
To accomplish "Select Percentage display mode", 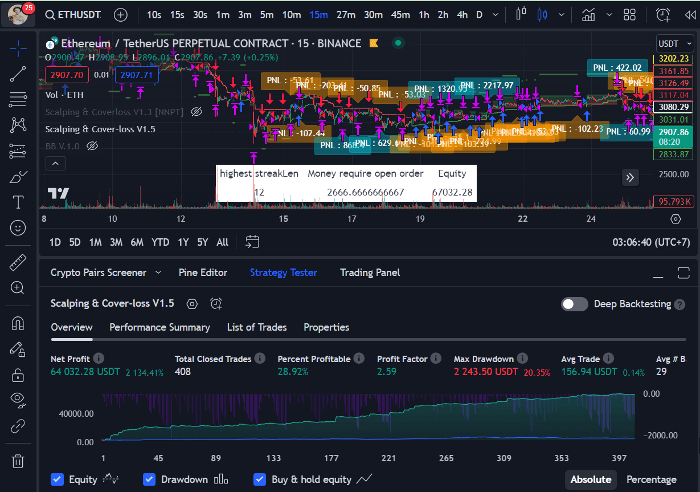I will tap(651, 479).
